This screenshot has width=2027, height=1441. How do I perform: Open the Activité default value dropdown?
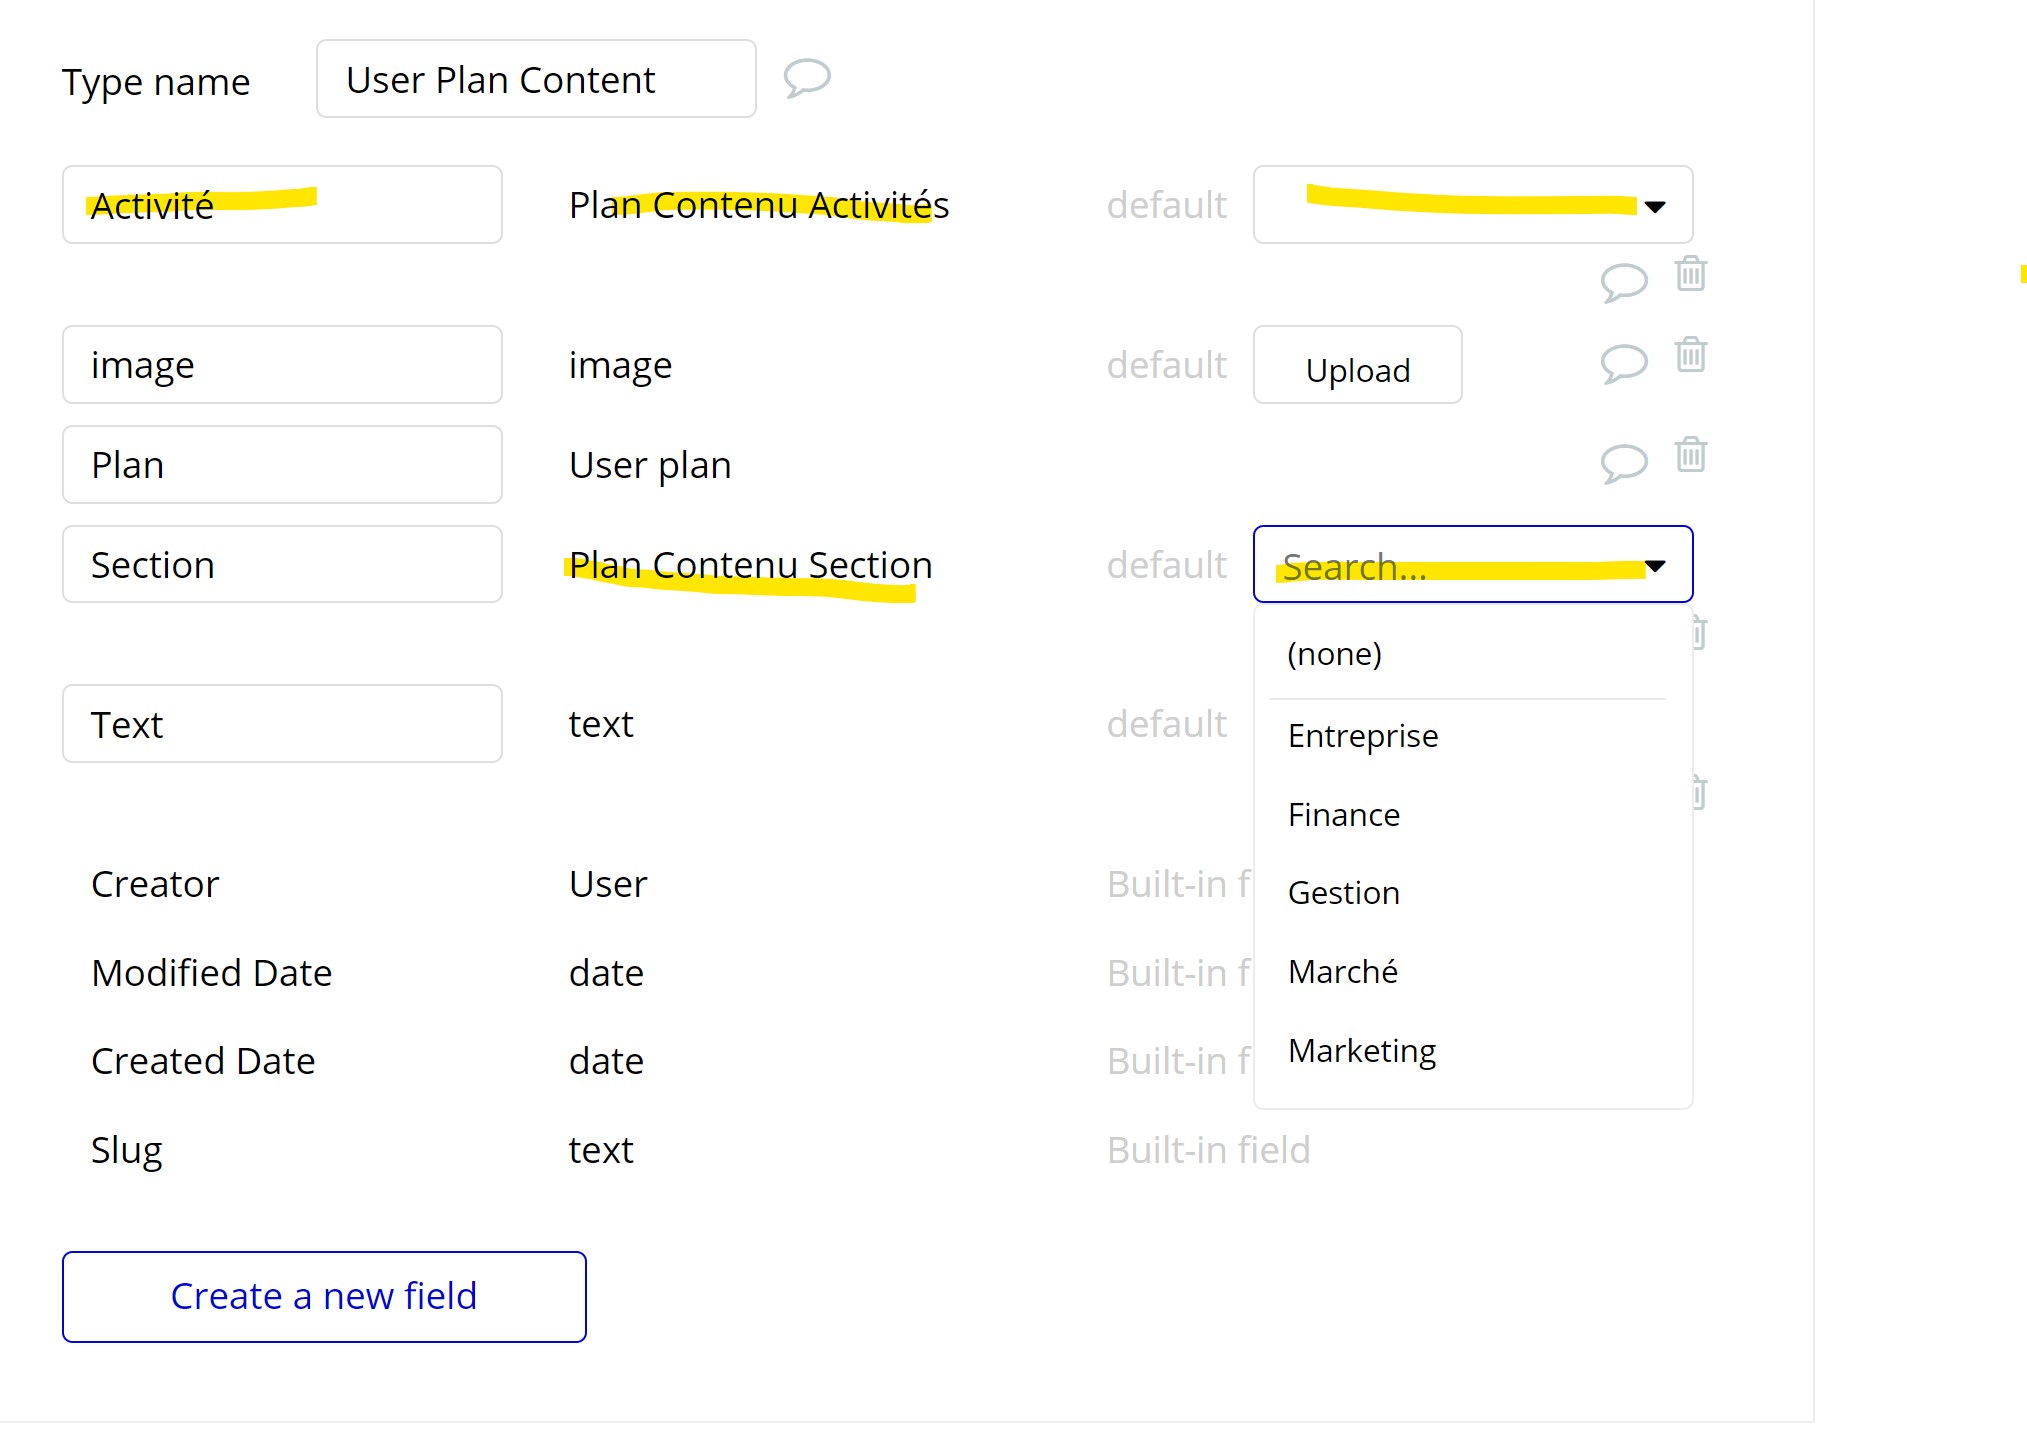point(1472,205)
